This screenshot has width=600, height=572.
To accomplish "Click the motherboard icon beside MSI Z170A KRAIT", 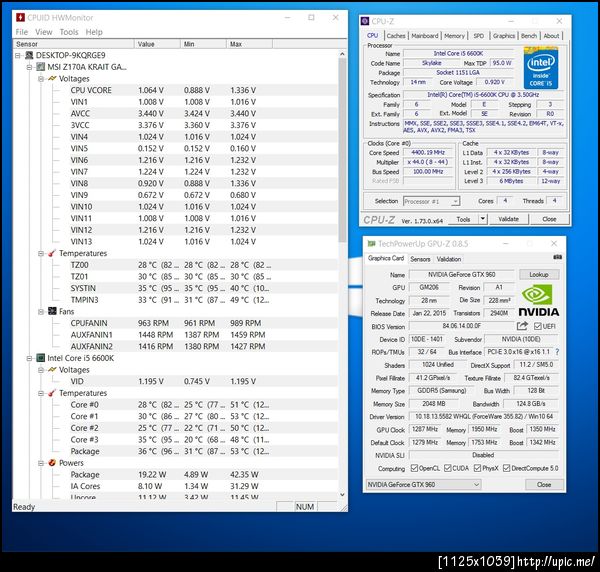I will pos(41,67).
